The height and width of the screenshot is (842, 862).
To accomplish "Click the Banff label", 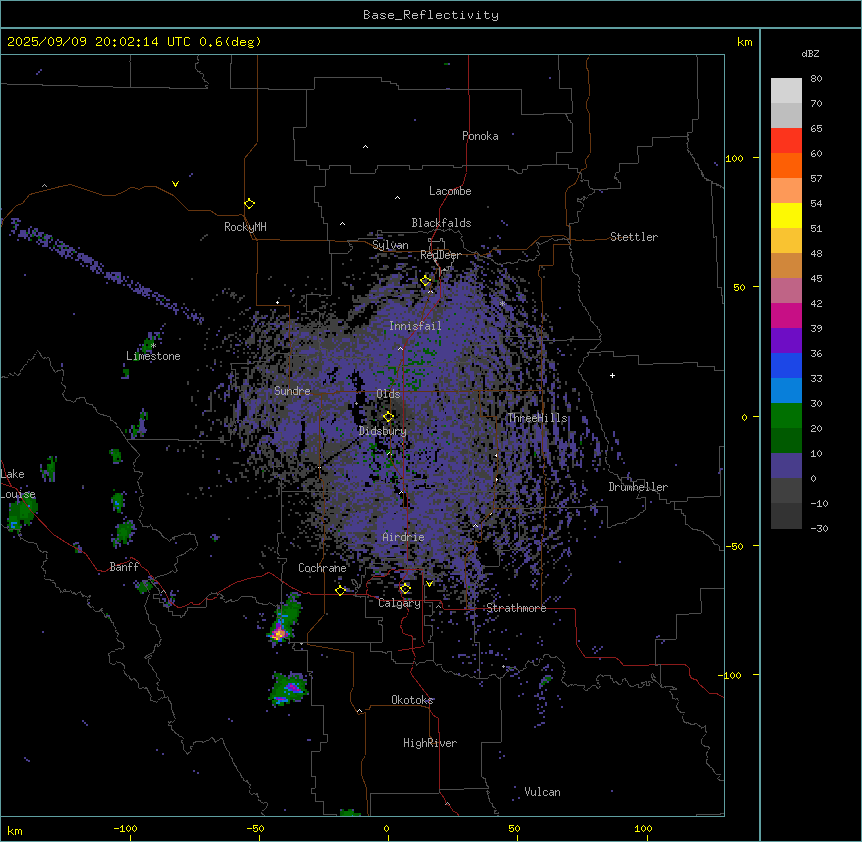I will click(x=124, y=567).
